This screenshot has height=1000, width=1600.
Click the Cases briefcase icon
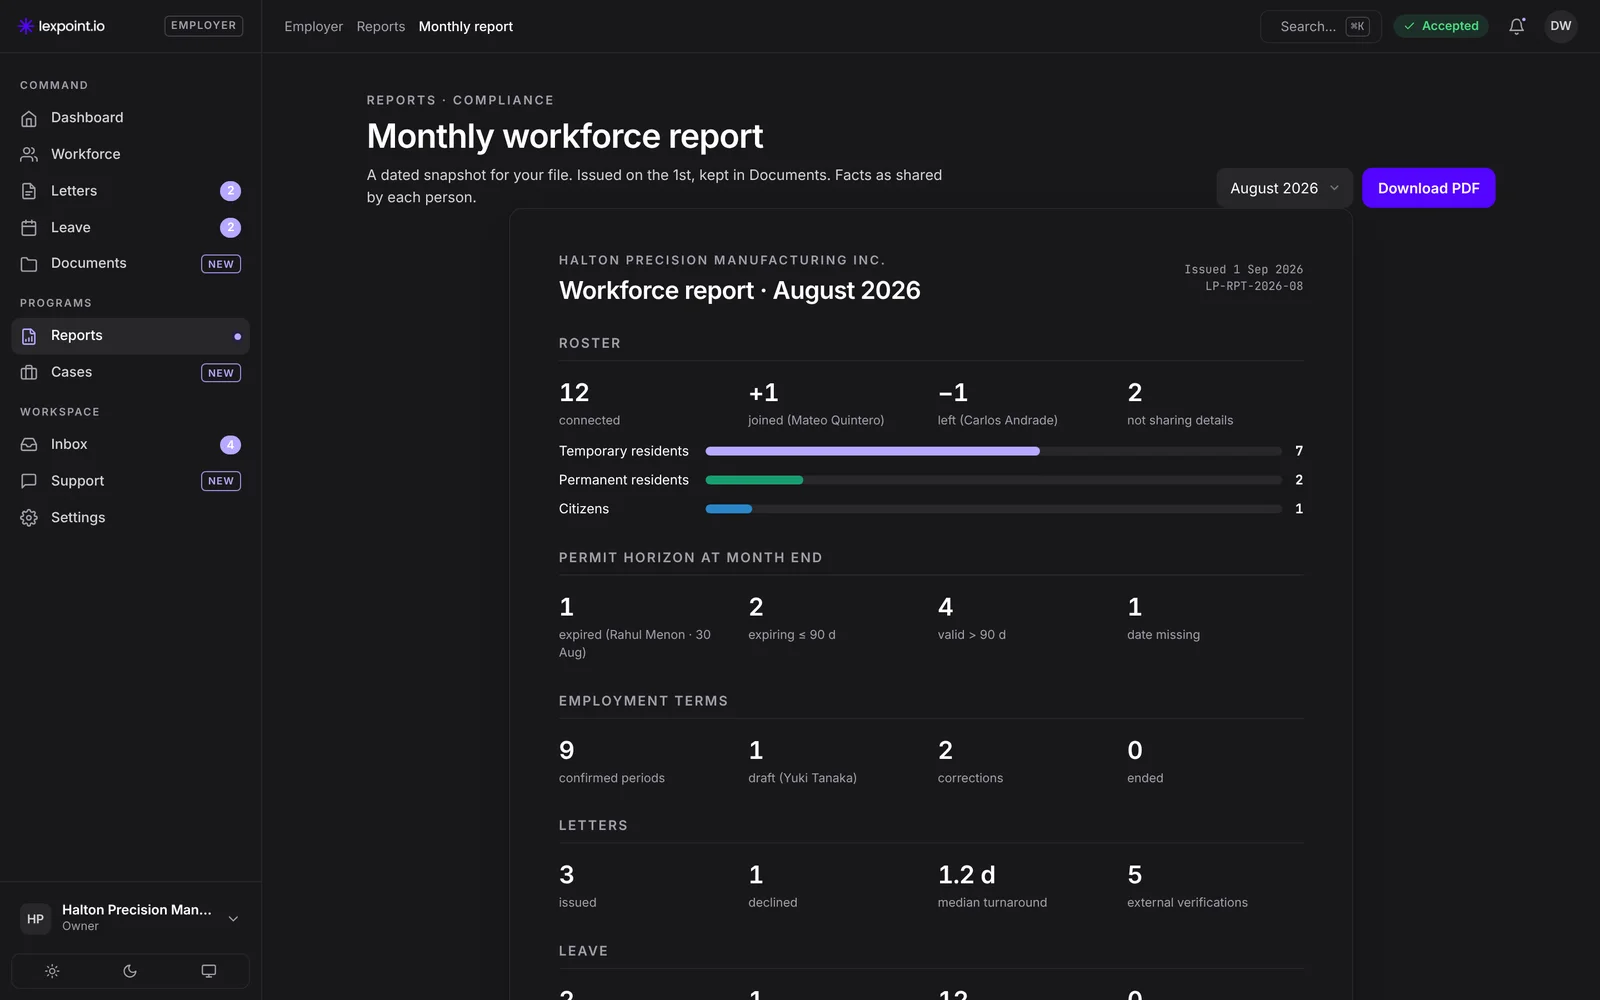tap(29, 372)
